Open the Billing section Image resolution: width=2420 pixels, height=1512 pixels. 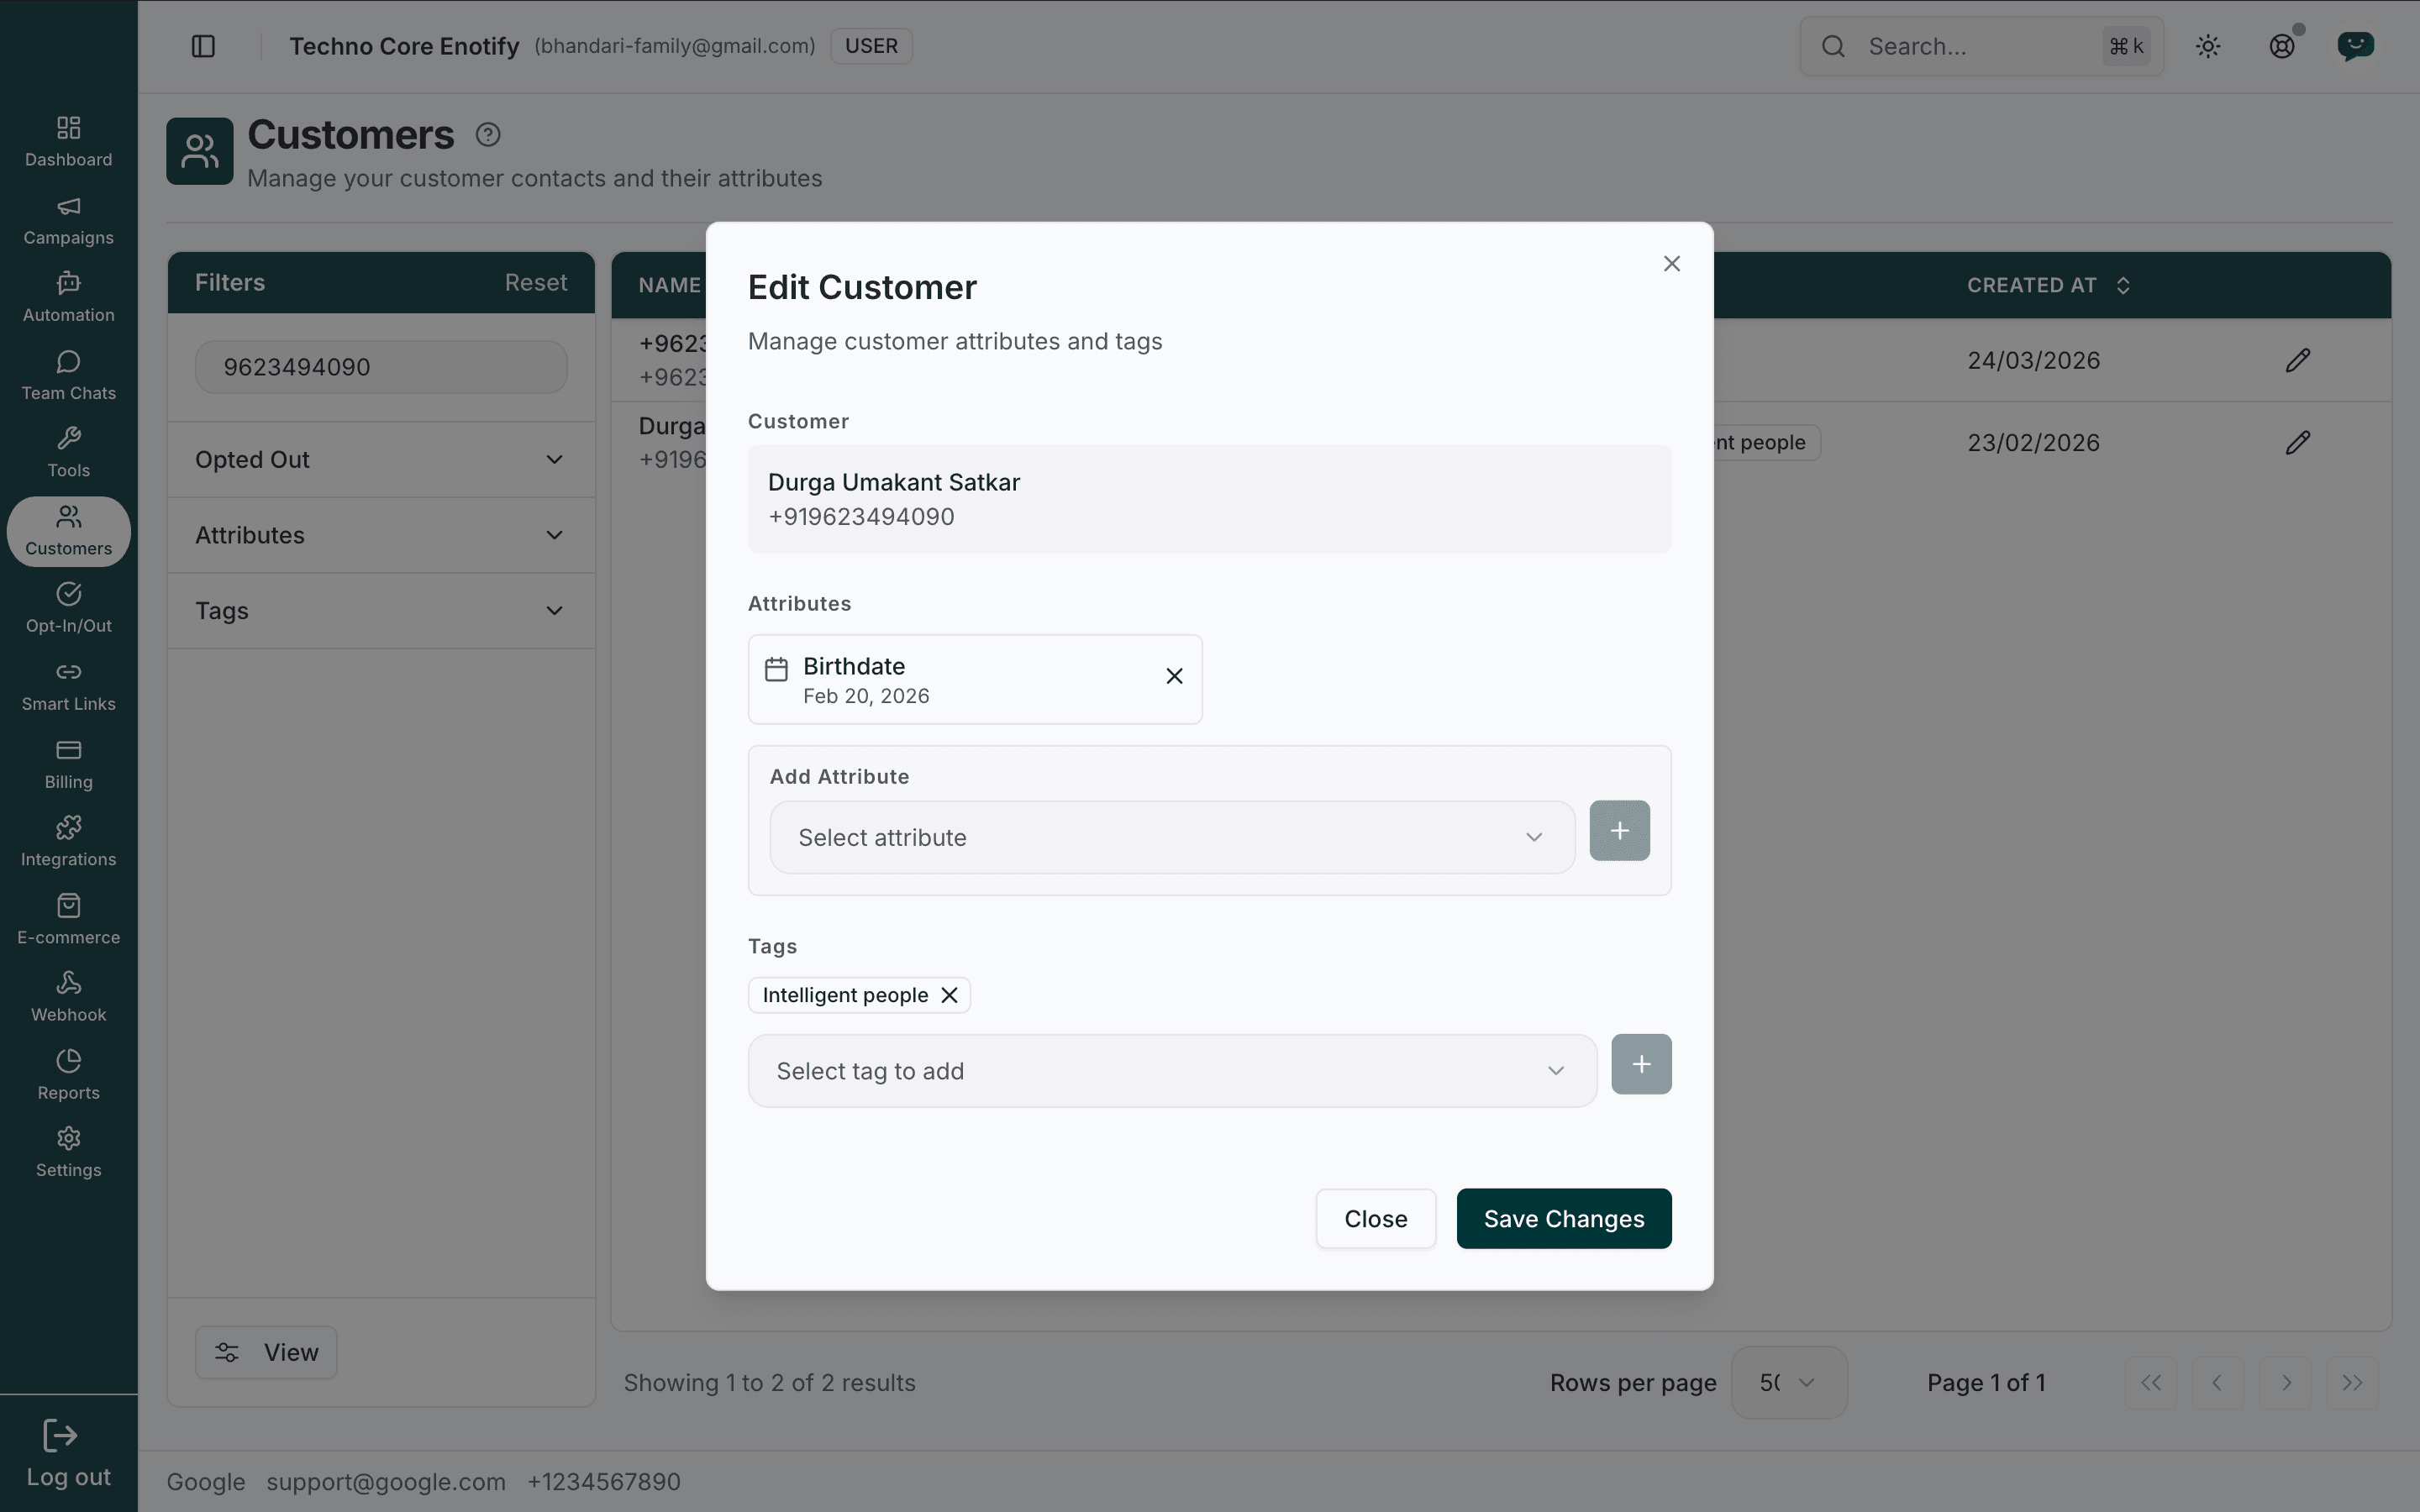(x=68, y=765)
